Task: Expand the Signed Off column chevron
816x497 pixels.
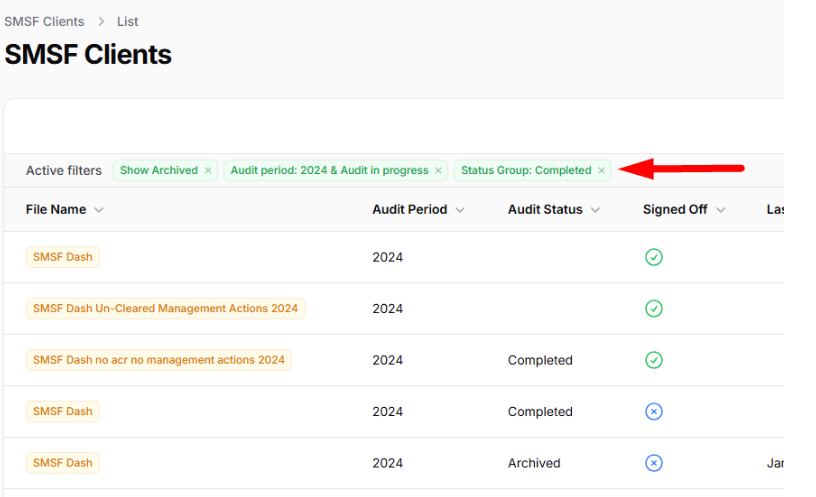Action: click(x=720, y=210)
